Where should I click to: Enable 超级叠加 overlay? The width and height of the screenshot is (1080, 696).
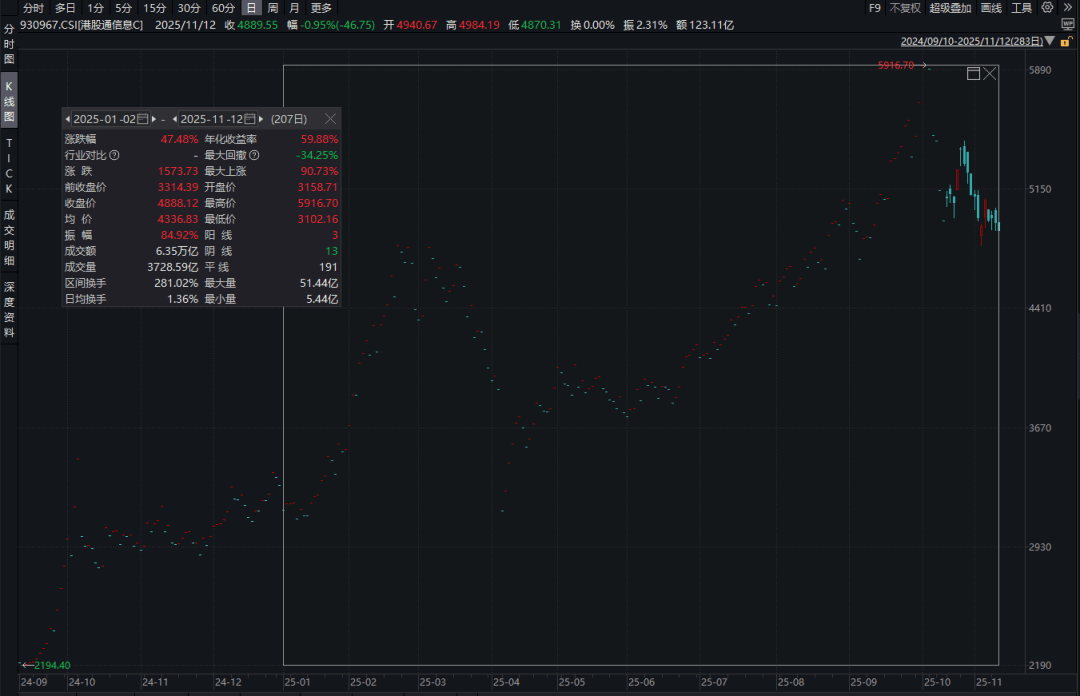[949, 8]
